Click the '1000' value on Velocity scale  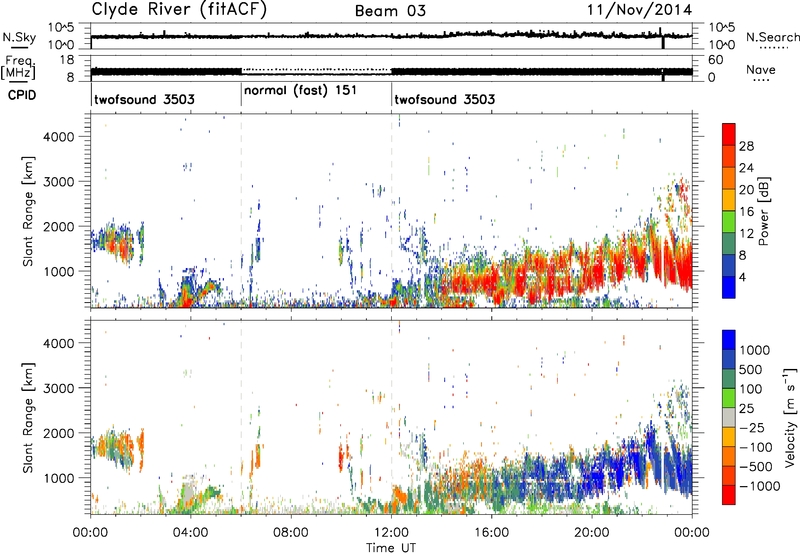[x=755, y=350]
